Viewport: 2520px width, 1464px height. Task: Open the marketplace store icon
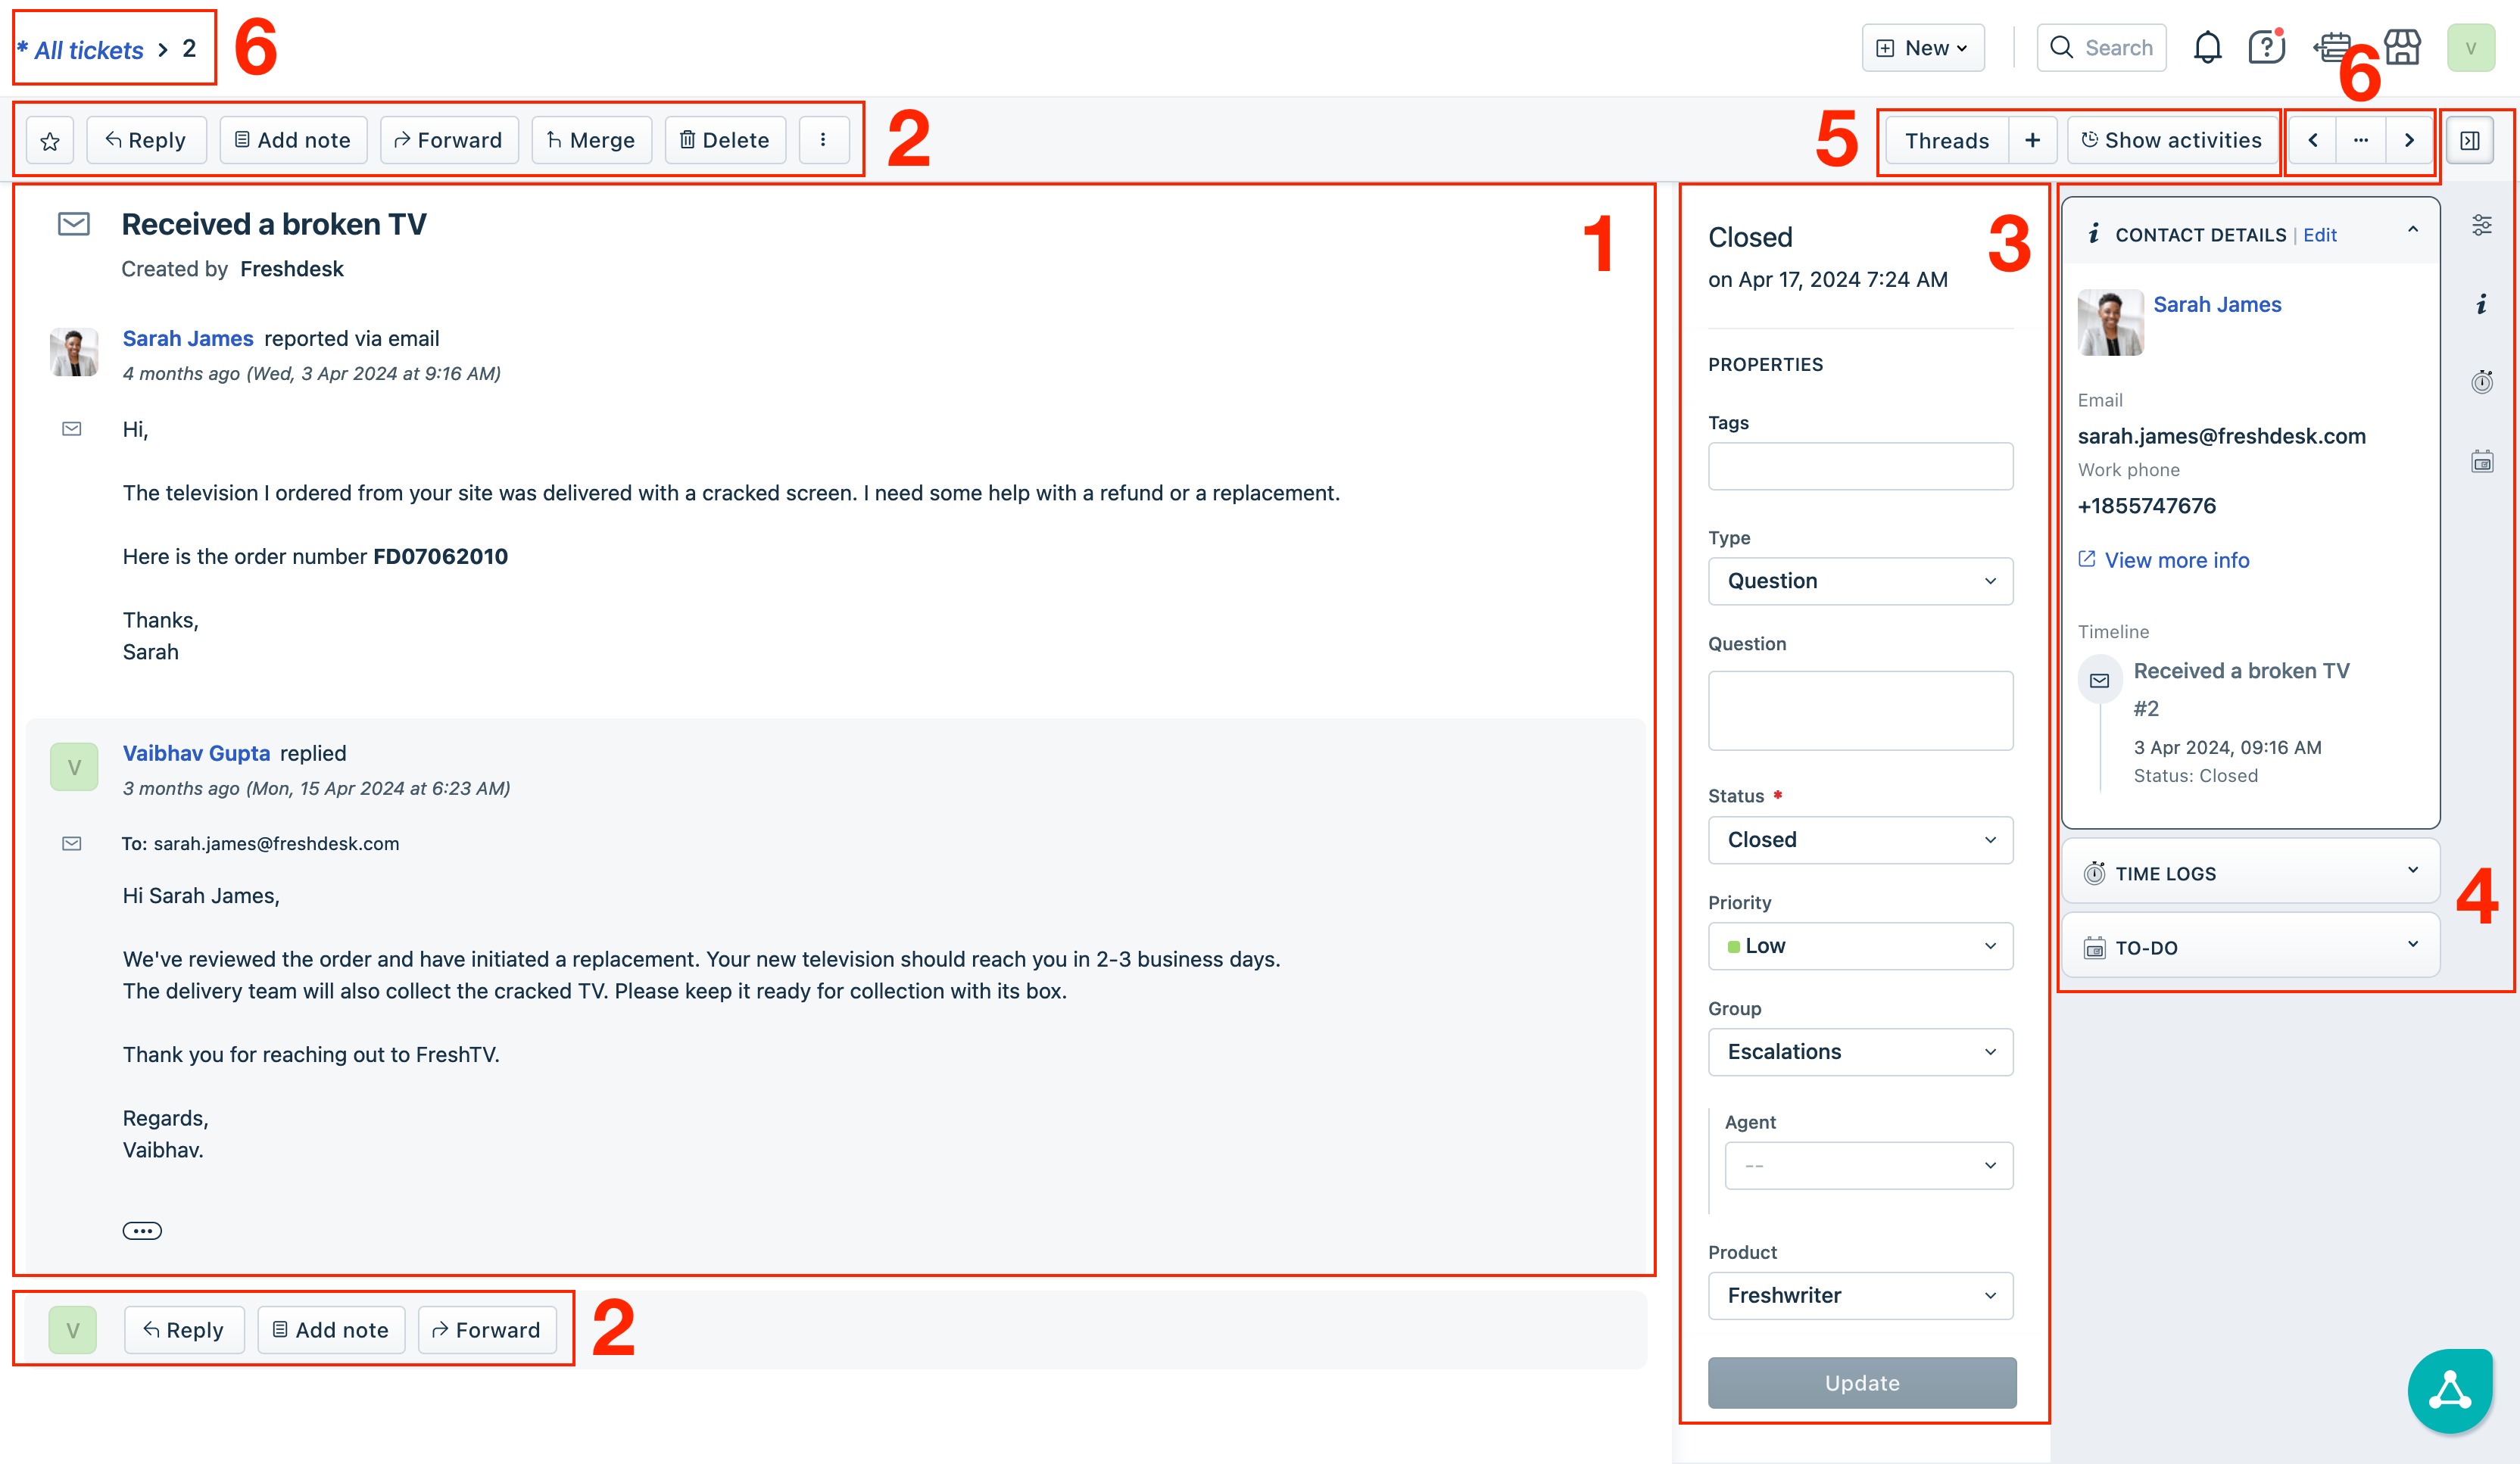point(2402,48)
